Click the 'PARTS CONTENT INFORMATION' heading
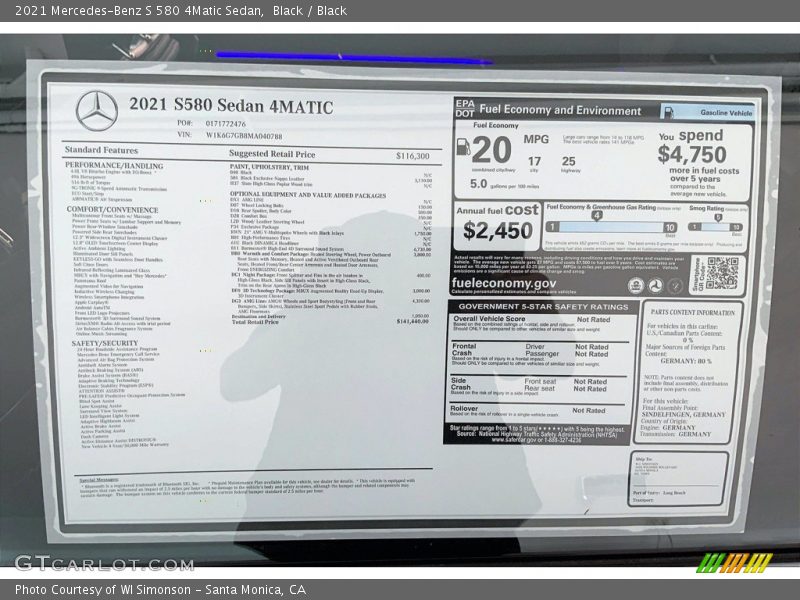Screen dimensions: 800x600 click(693, 312)
